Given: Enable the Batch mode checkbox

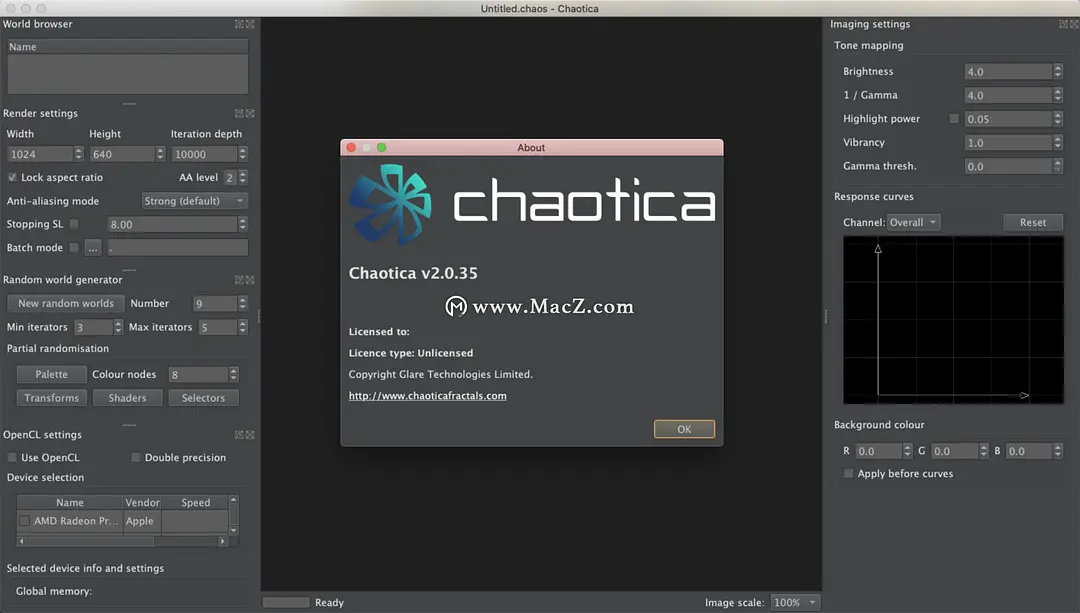Looking at the screenshot, I should click(x=74, y=247).
